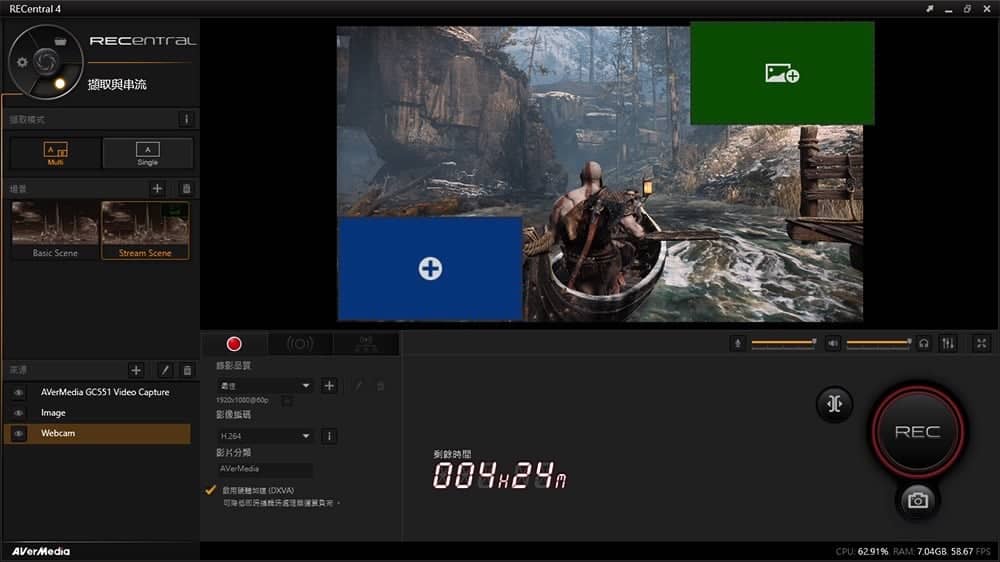Switch to the live stream tab
Image resolution: width=1000 pixels, height=562 pixels.
click(x=300, y=344)
